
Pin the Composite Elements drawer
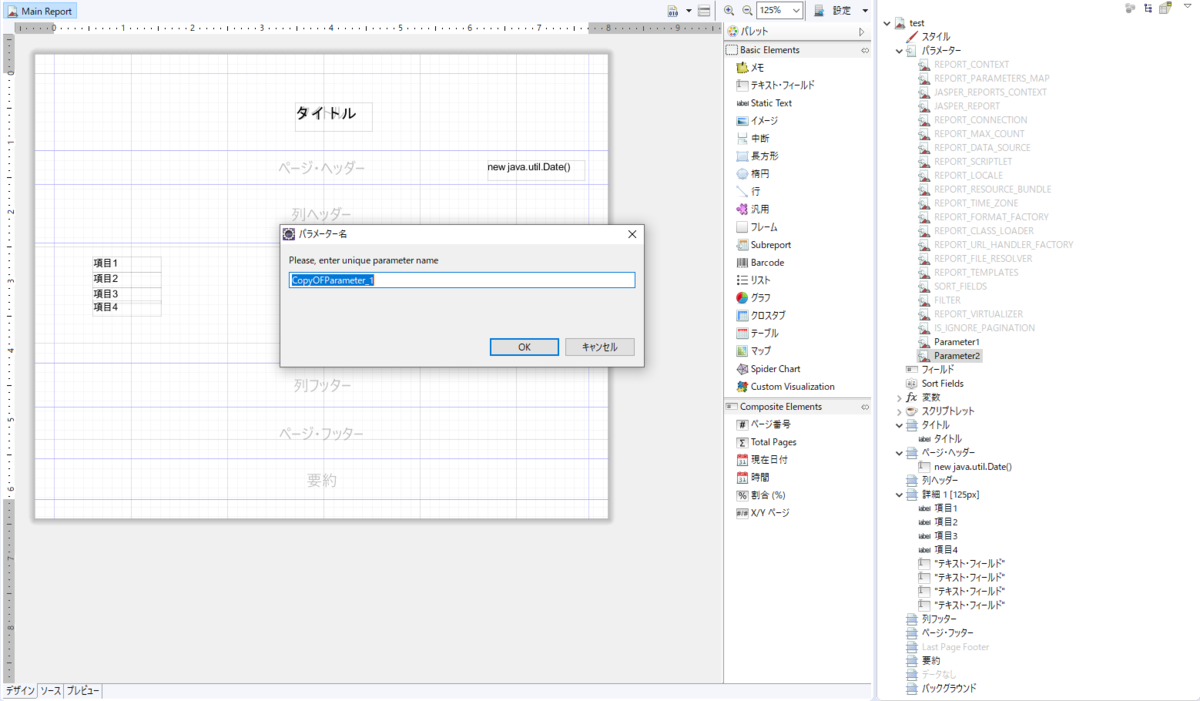pyautogui.click(x=865, y=407)
